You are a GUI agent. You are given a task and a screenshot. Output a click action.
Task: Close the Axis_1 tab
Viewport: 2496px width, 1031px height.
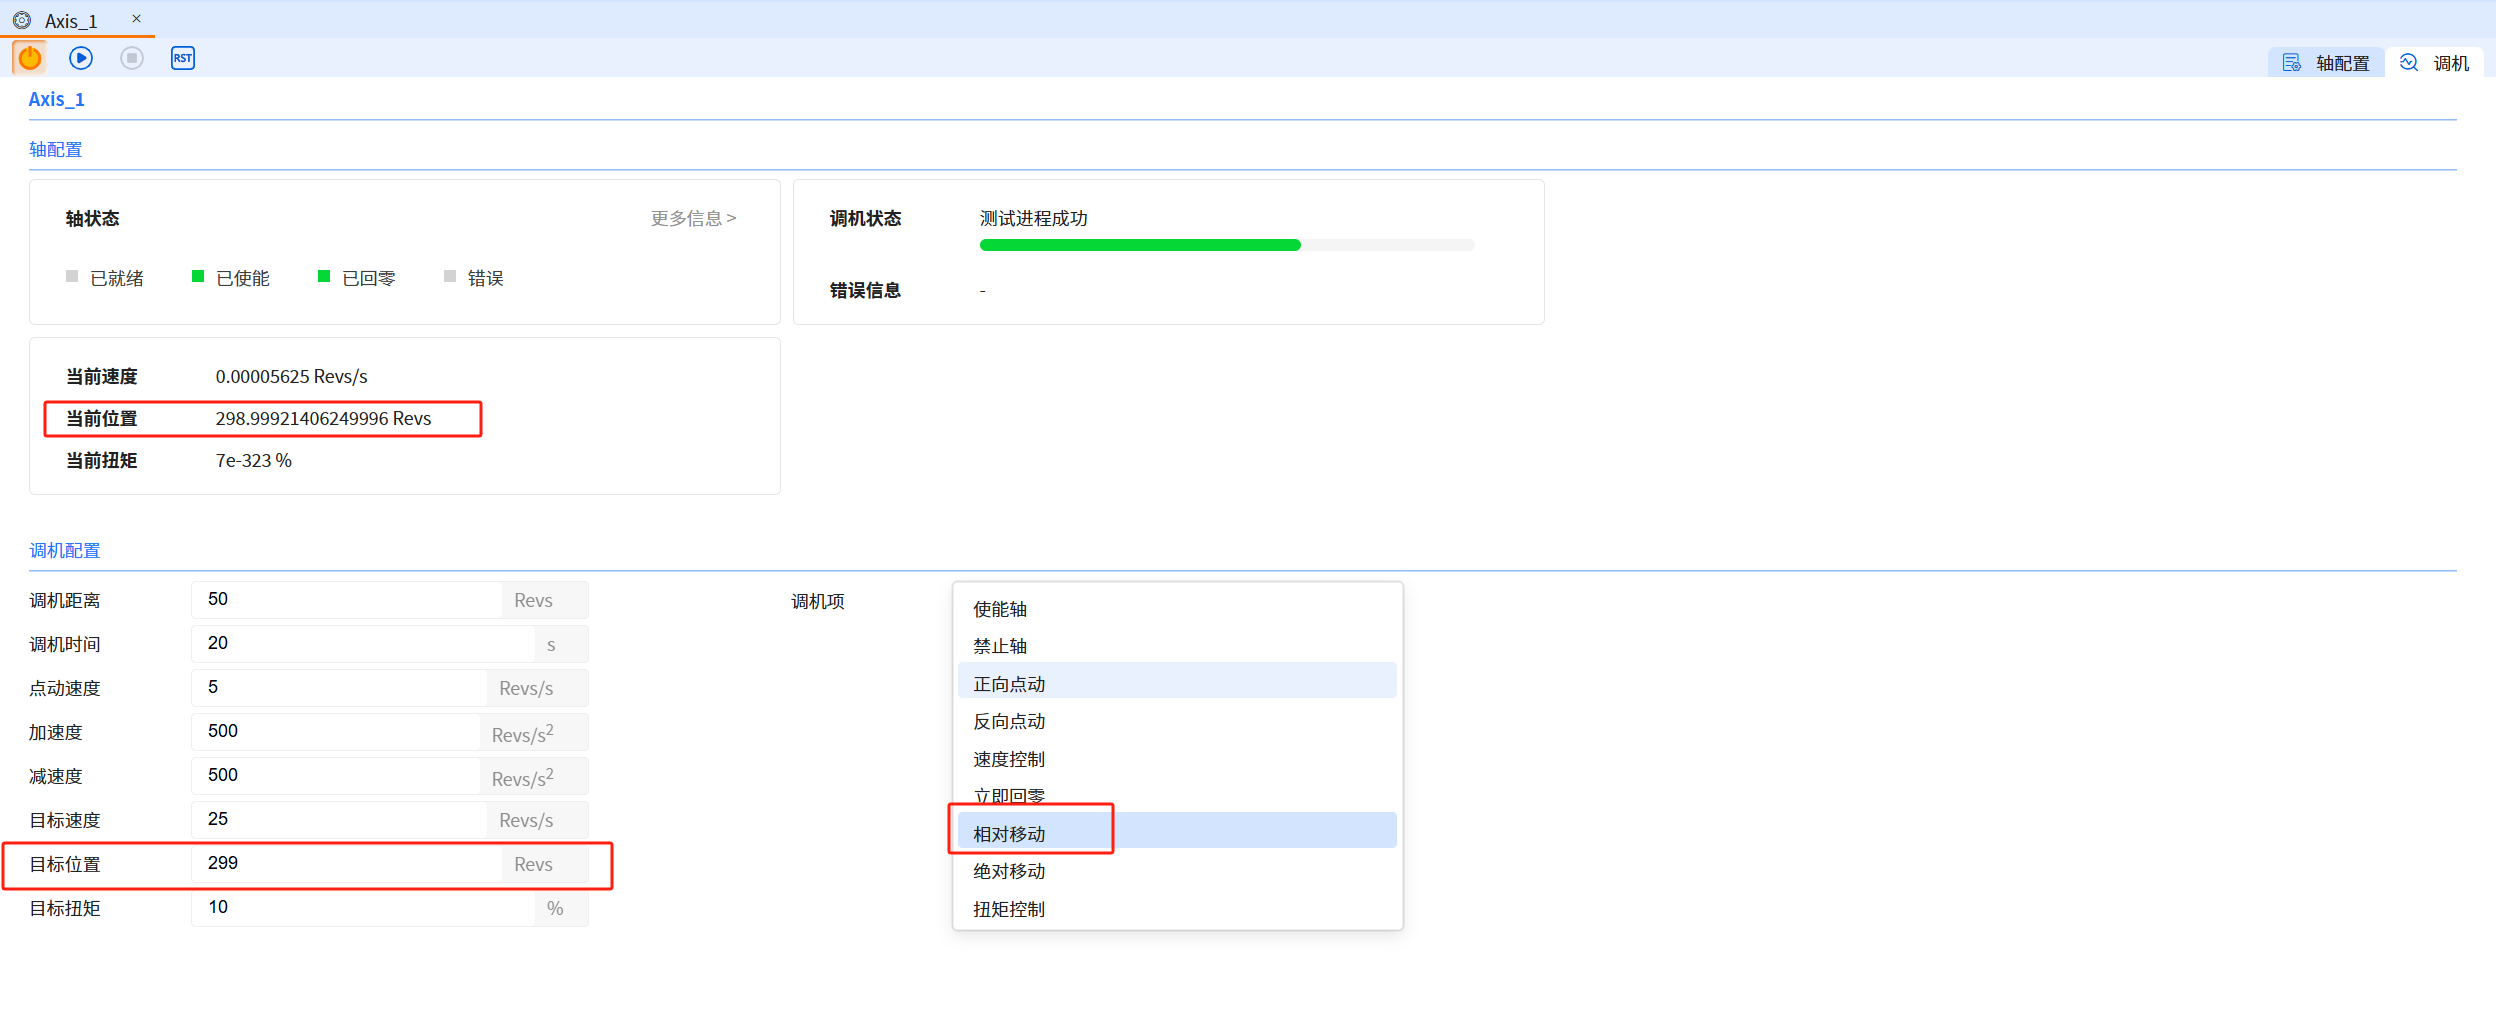(137, 19)
